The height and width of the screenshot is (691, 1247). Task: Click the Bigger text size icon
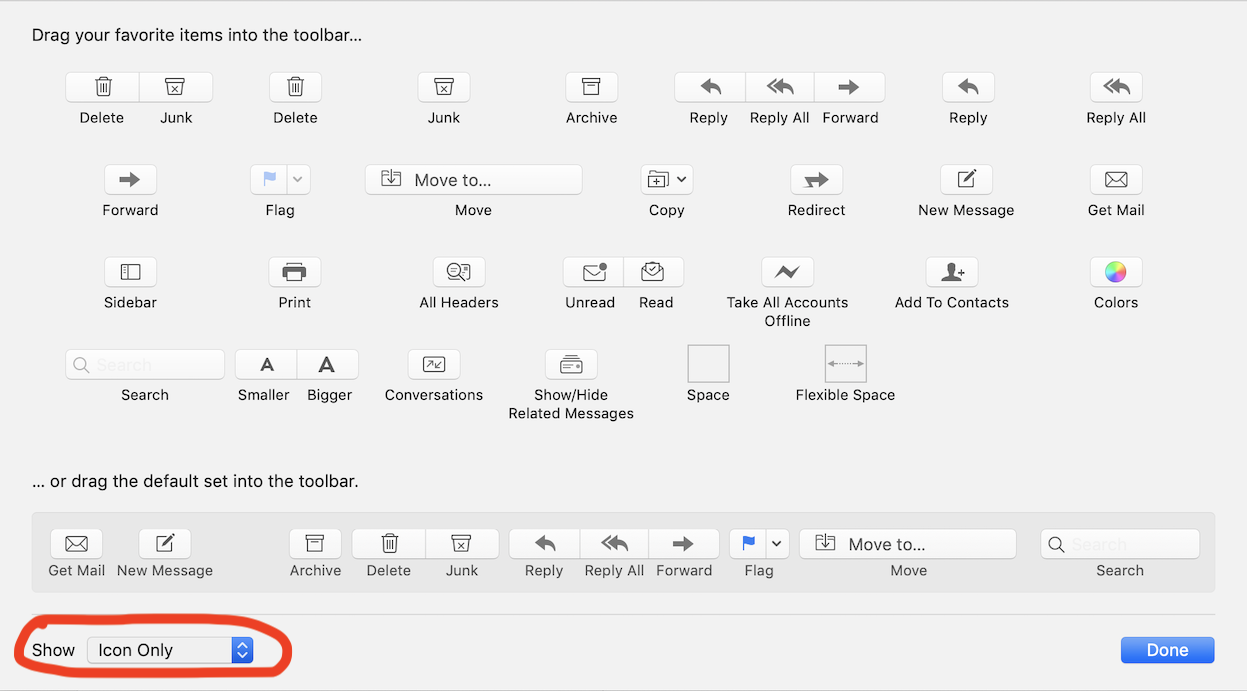click(328, 364)
